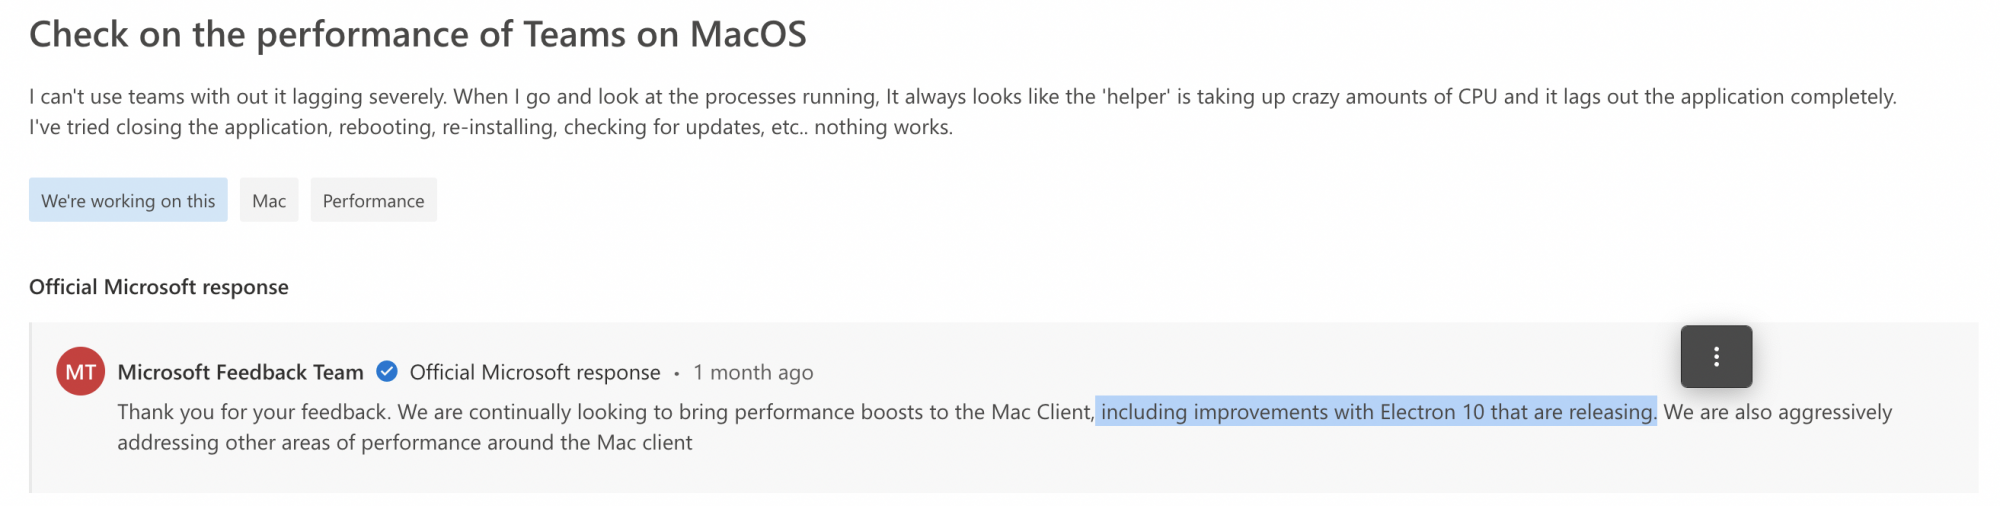Click the title about Teams performance on MacOS
This screenshot has width=2000, height=506.
[x=418, y=34]
